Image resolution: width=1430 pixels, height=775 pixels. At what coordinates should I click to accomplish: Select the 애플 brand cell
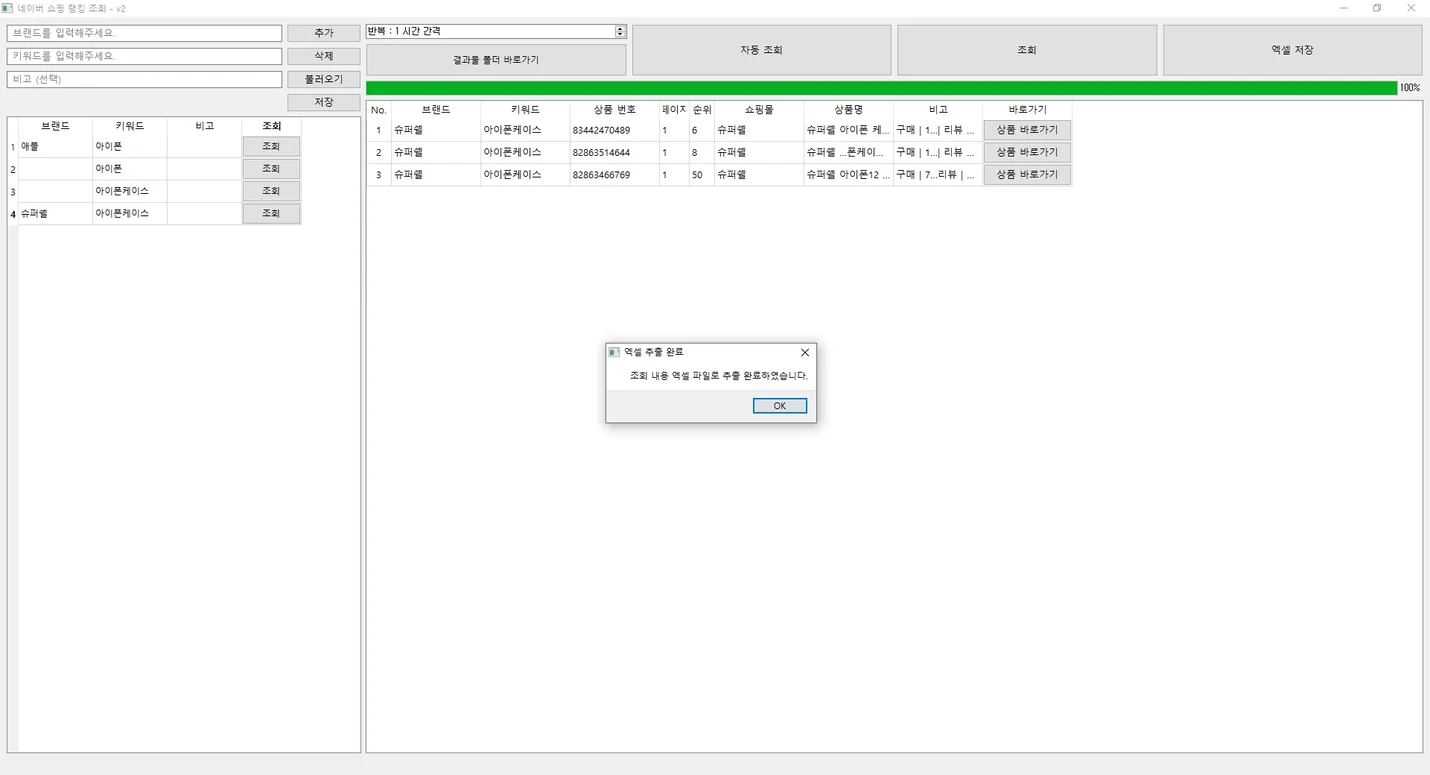(x=55, y=146)
